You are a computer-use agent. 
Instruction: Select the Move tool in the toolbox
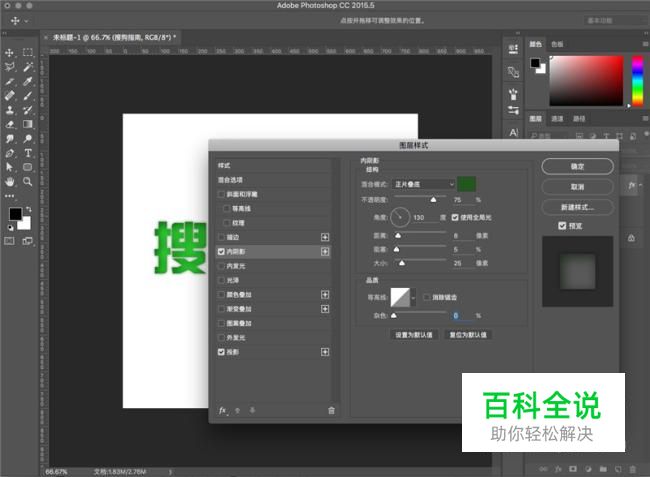[x=9, y=53]
